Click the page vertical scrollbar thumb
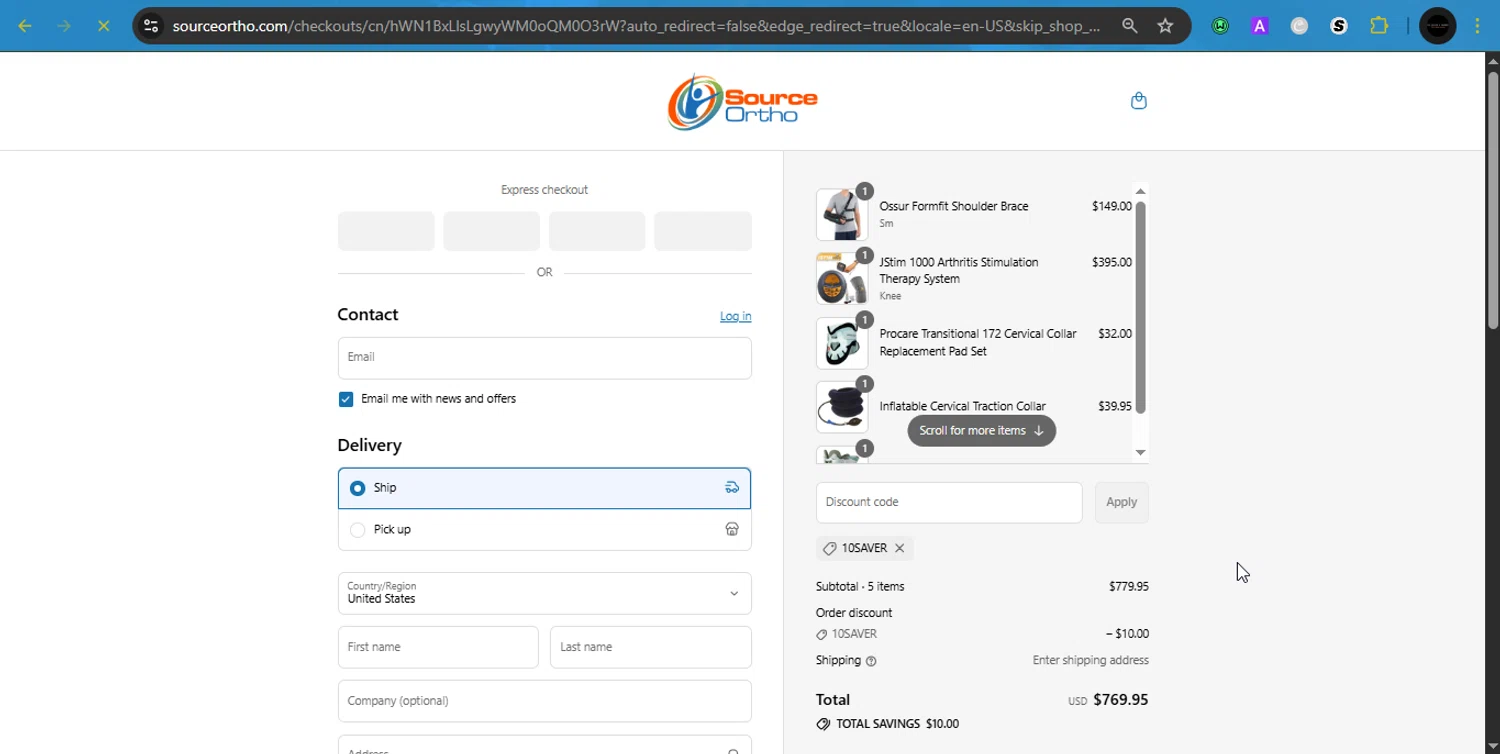1500x754 pixels. pyautogui.click(x=1492, y=200)
